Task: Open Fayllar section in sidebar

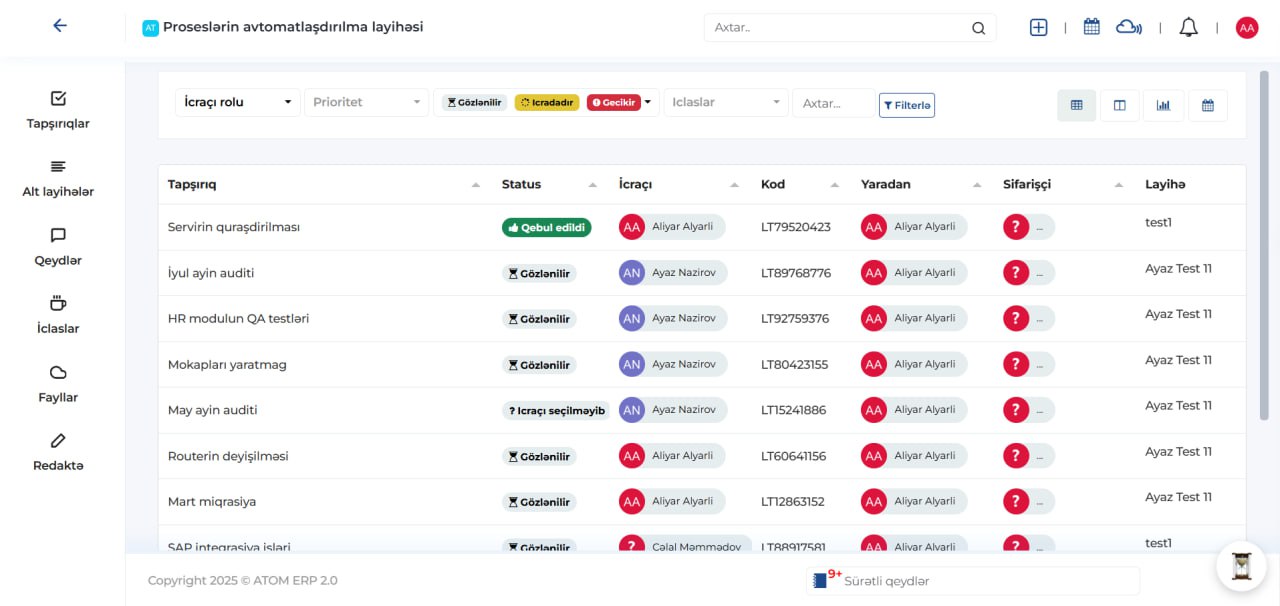Action: pos(58,384)
